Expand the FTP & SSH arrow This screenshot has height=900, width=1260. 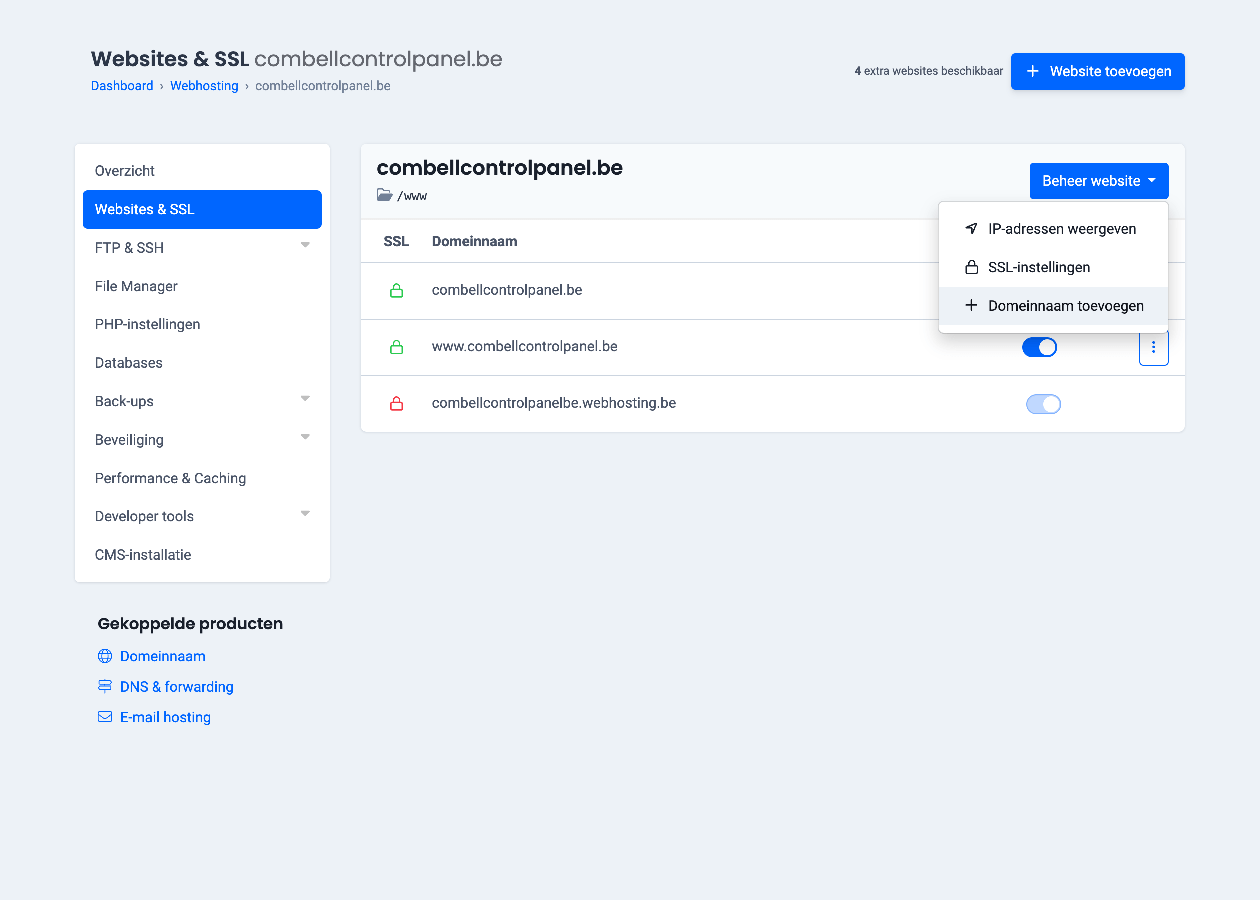[x=305, y=245]
